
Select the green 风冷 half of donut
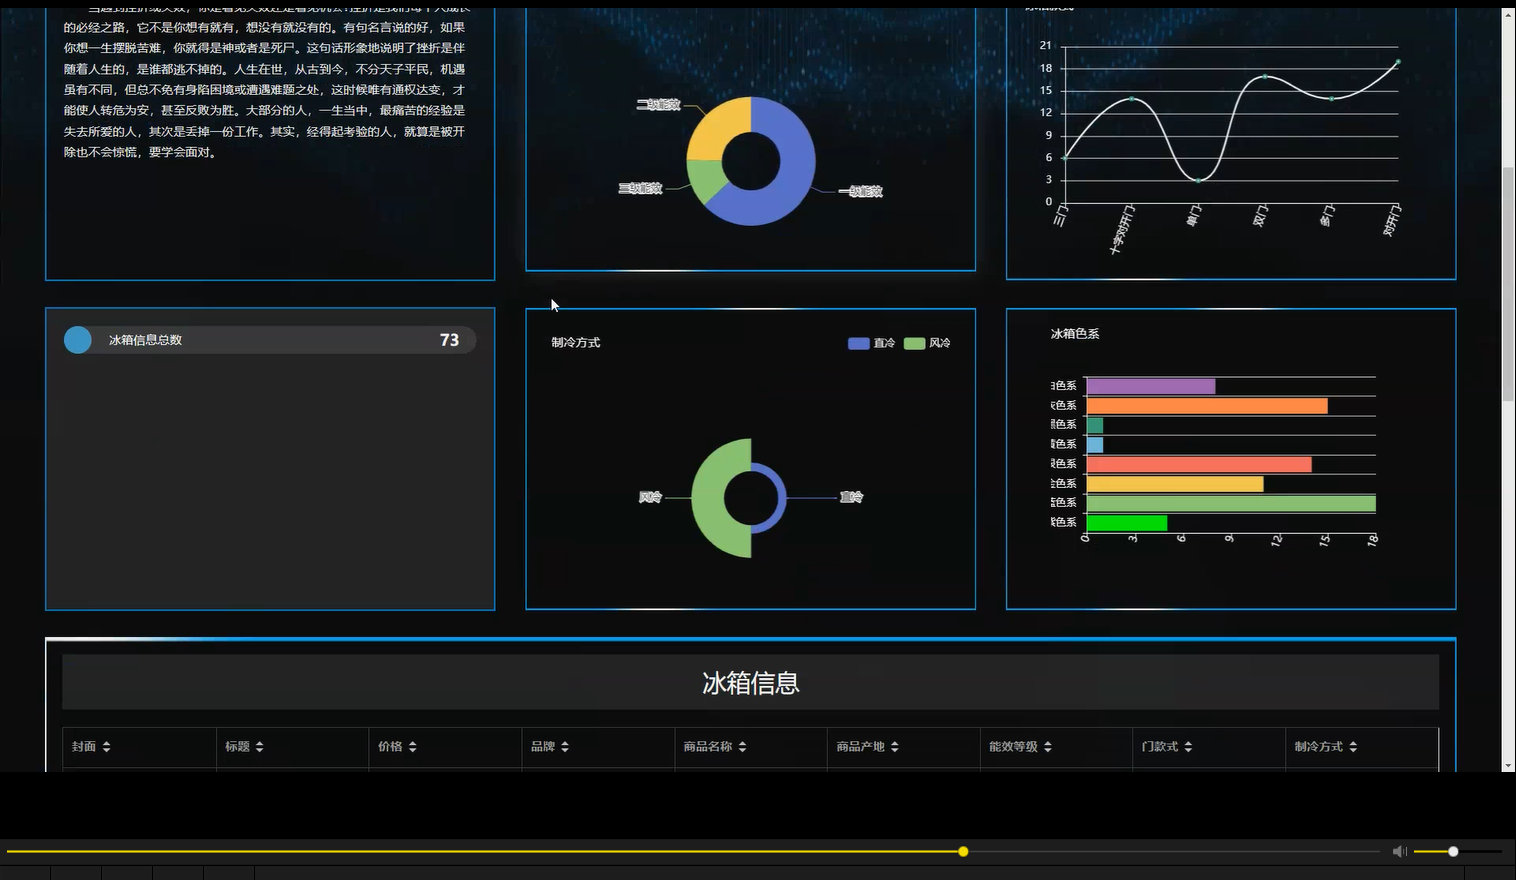(x=710, y=498)
